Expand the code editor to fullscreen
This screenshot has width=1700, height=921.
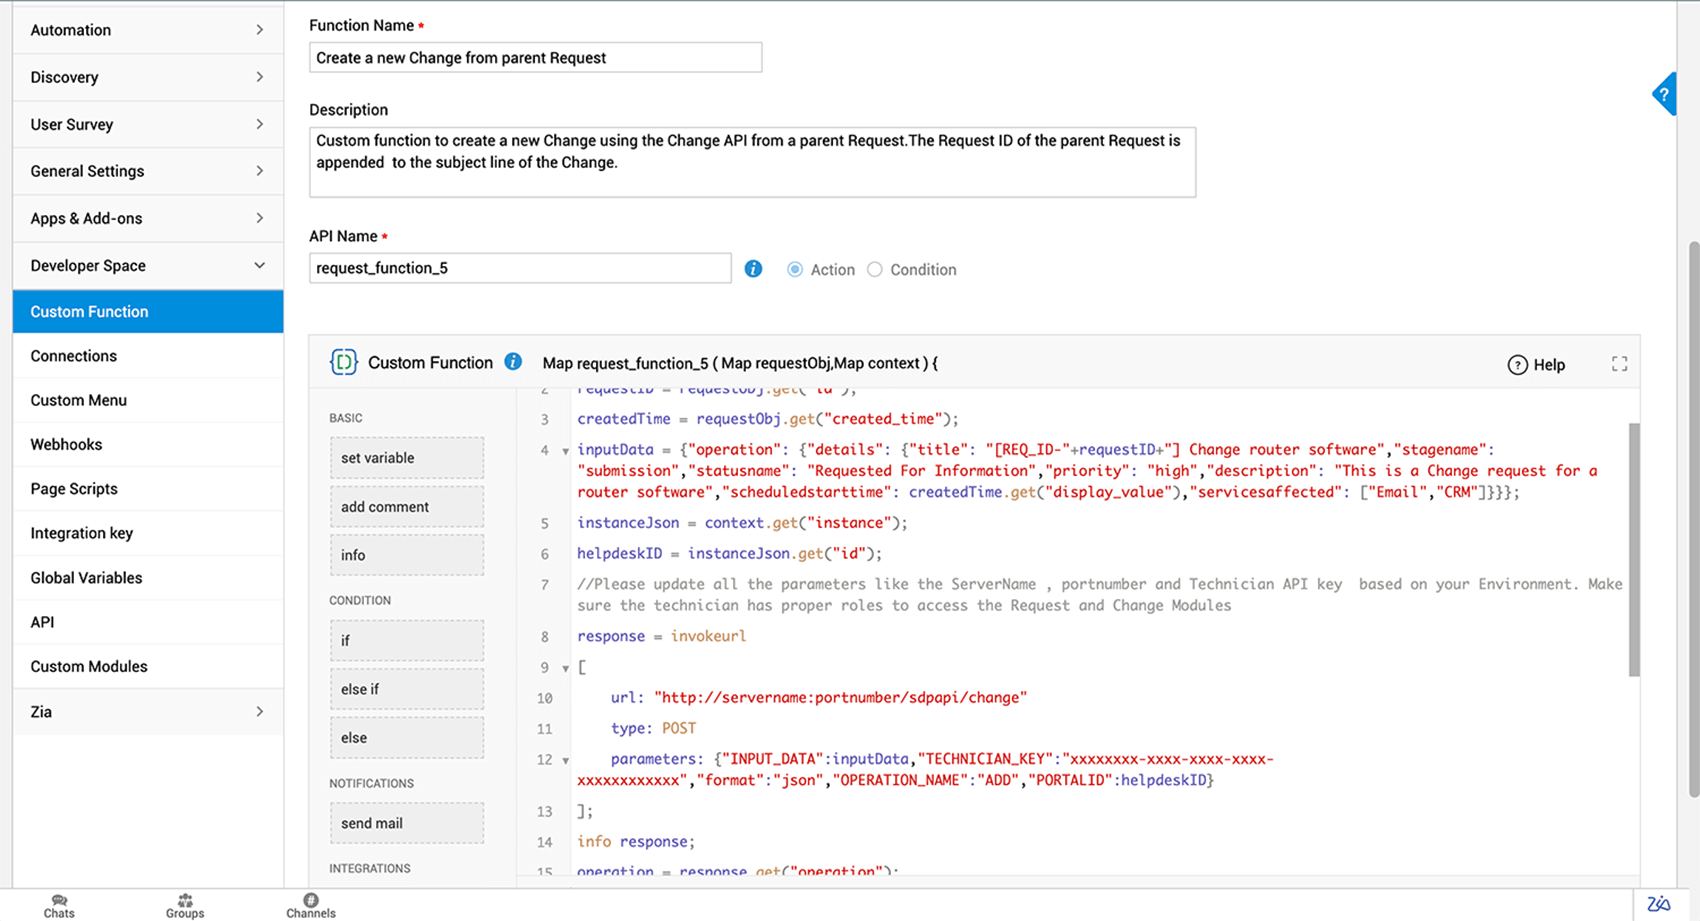pyautogui.click(x=1619, y=364)
